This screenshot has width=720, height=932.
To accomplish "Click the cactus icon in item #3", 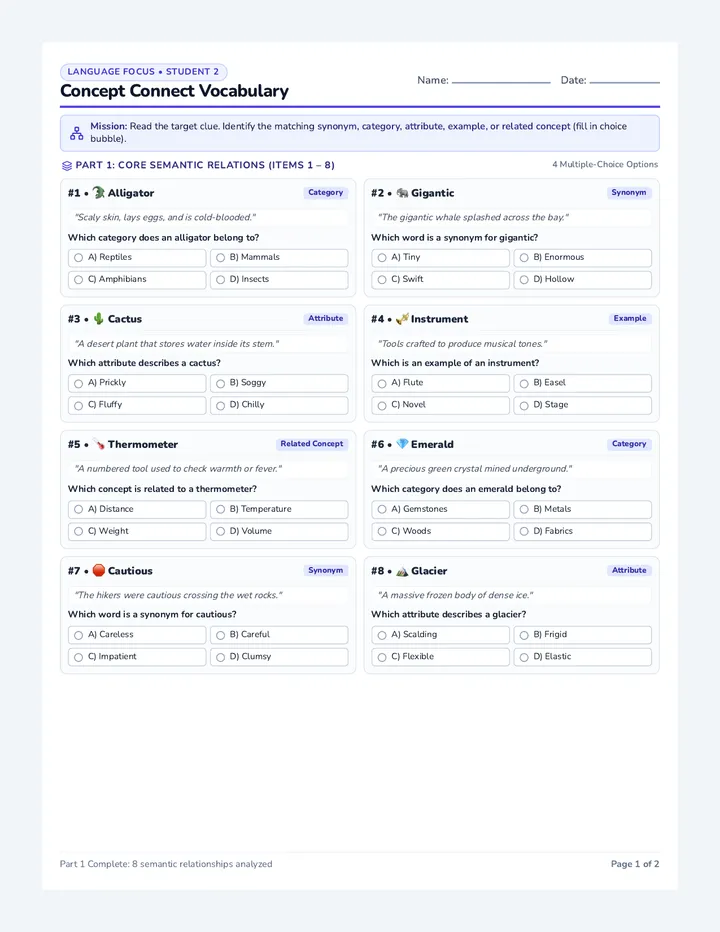I will [x=99, y=319].
